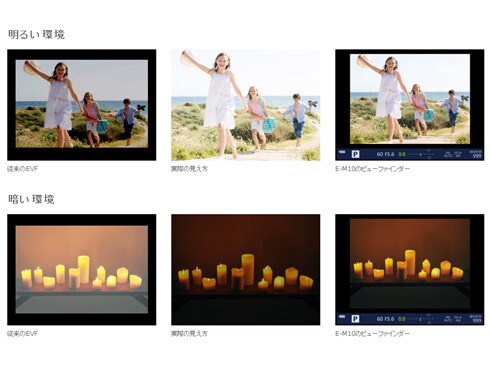Click the green 0.0 exposure value in the bright viewfinder
This screenshot has width=490, height=368.
402,154
